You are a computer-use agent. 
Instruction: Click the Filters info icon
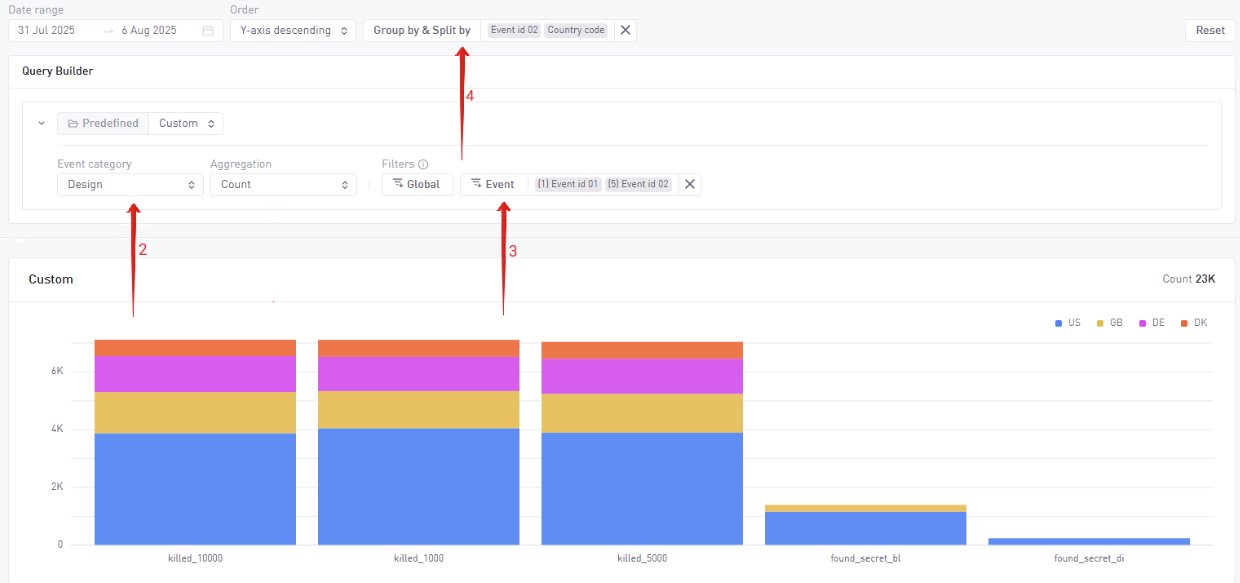pos(423,164)
